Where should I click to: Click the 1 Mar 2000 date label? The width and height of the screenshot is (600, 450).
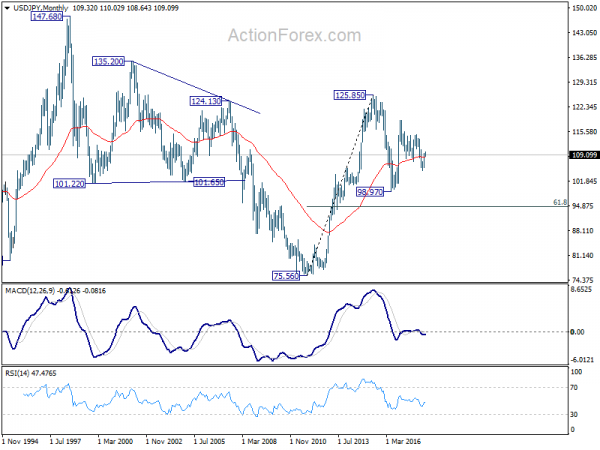pyautogui.click(x=115, y=441)
